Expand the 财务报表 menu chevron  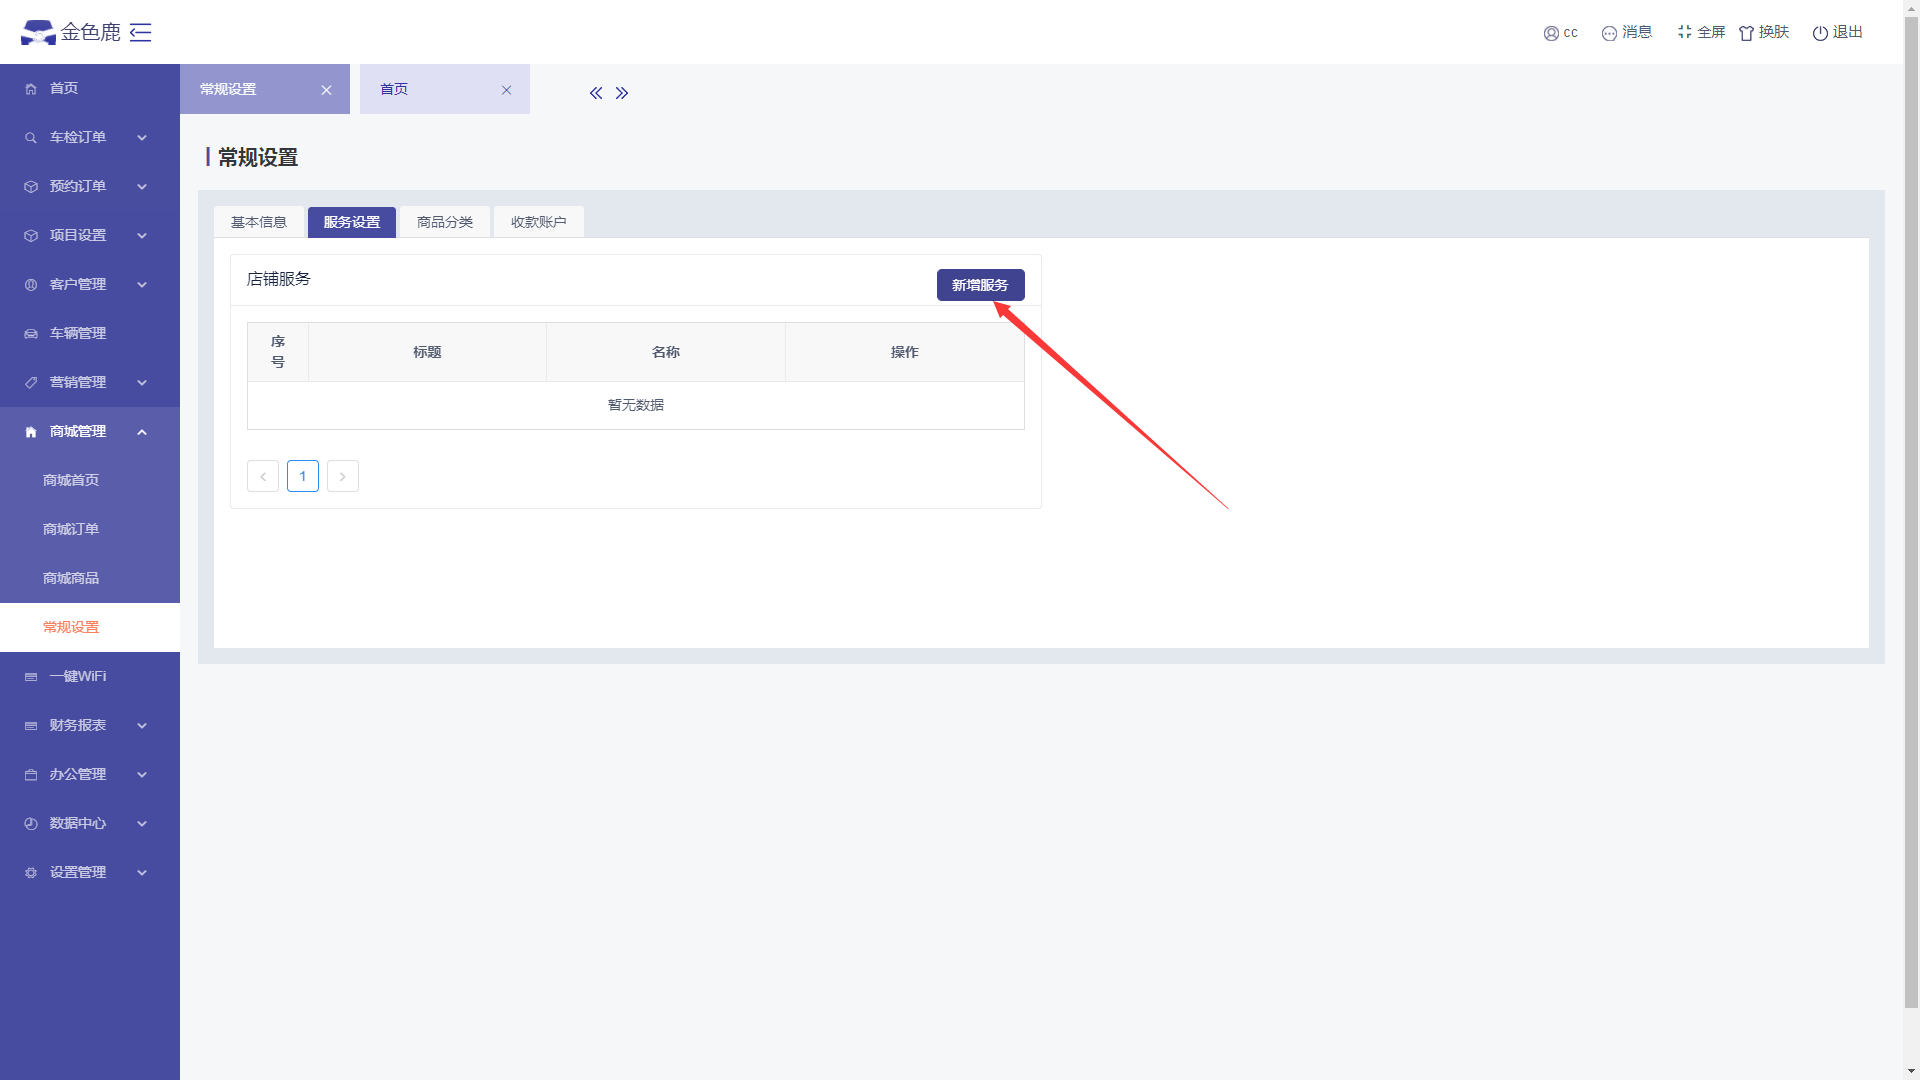click(142, 726)
